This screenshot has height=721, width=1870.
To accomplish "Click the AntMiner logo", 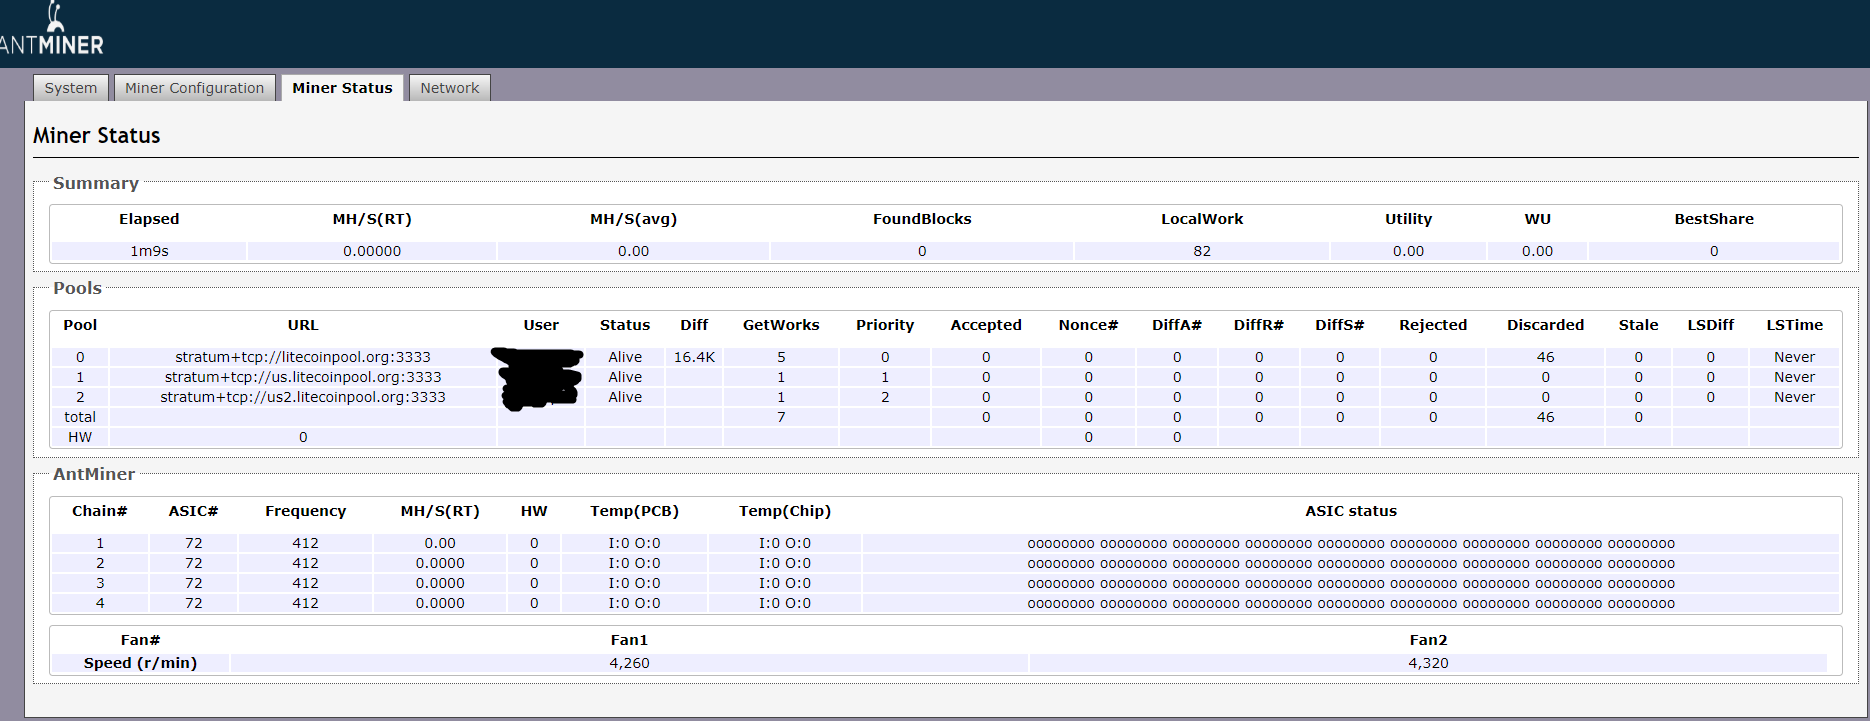I will [52, 30].
